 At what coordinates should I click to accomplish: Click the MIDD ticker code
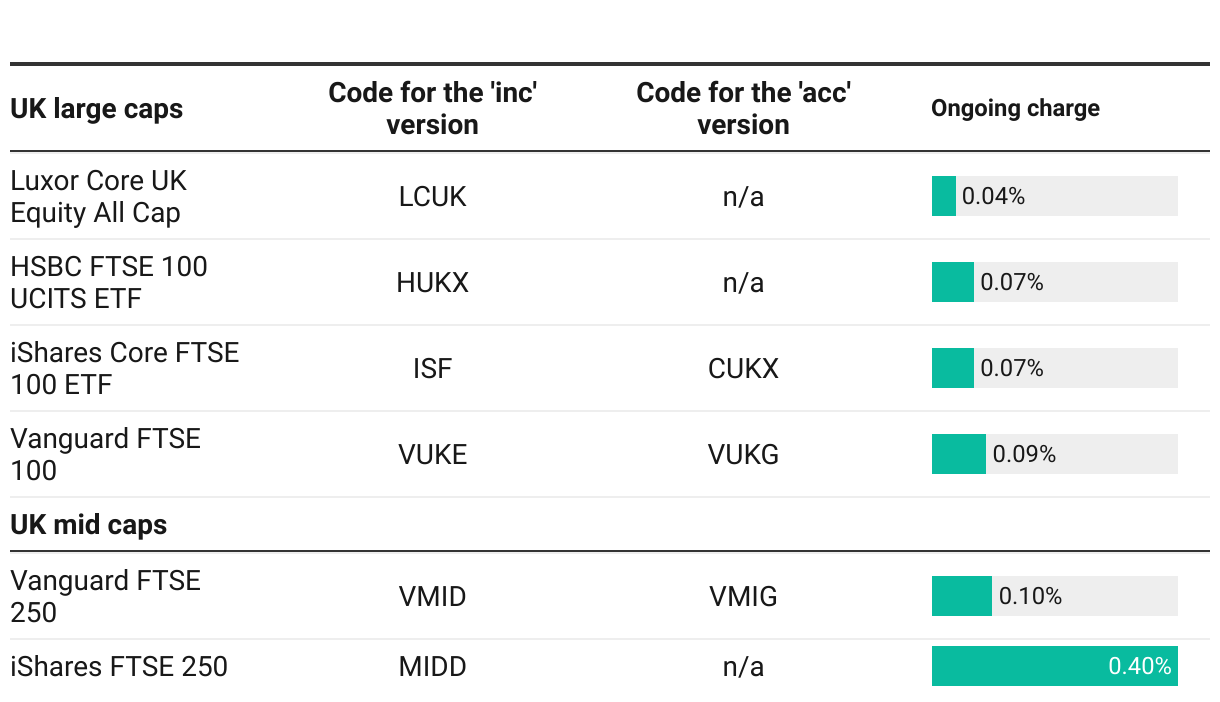[x=432, y=666]
